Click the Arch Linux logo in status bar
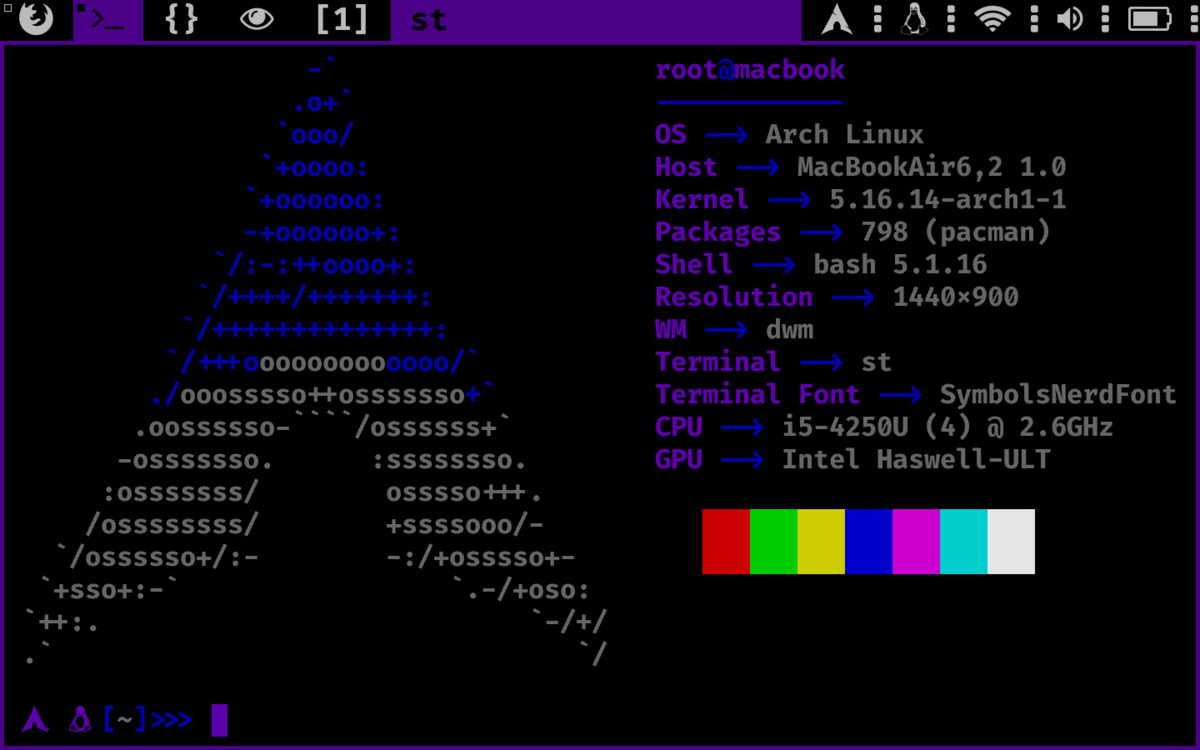Image resolution: width=1200 pixels, height=750 pixels. pos(838,19)
